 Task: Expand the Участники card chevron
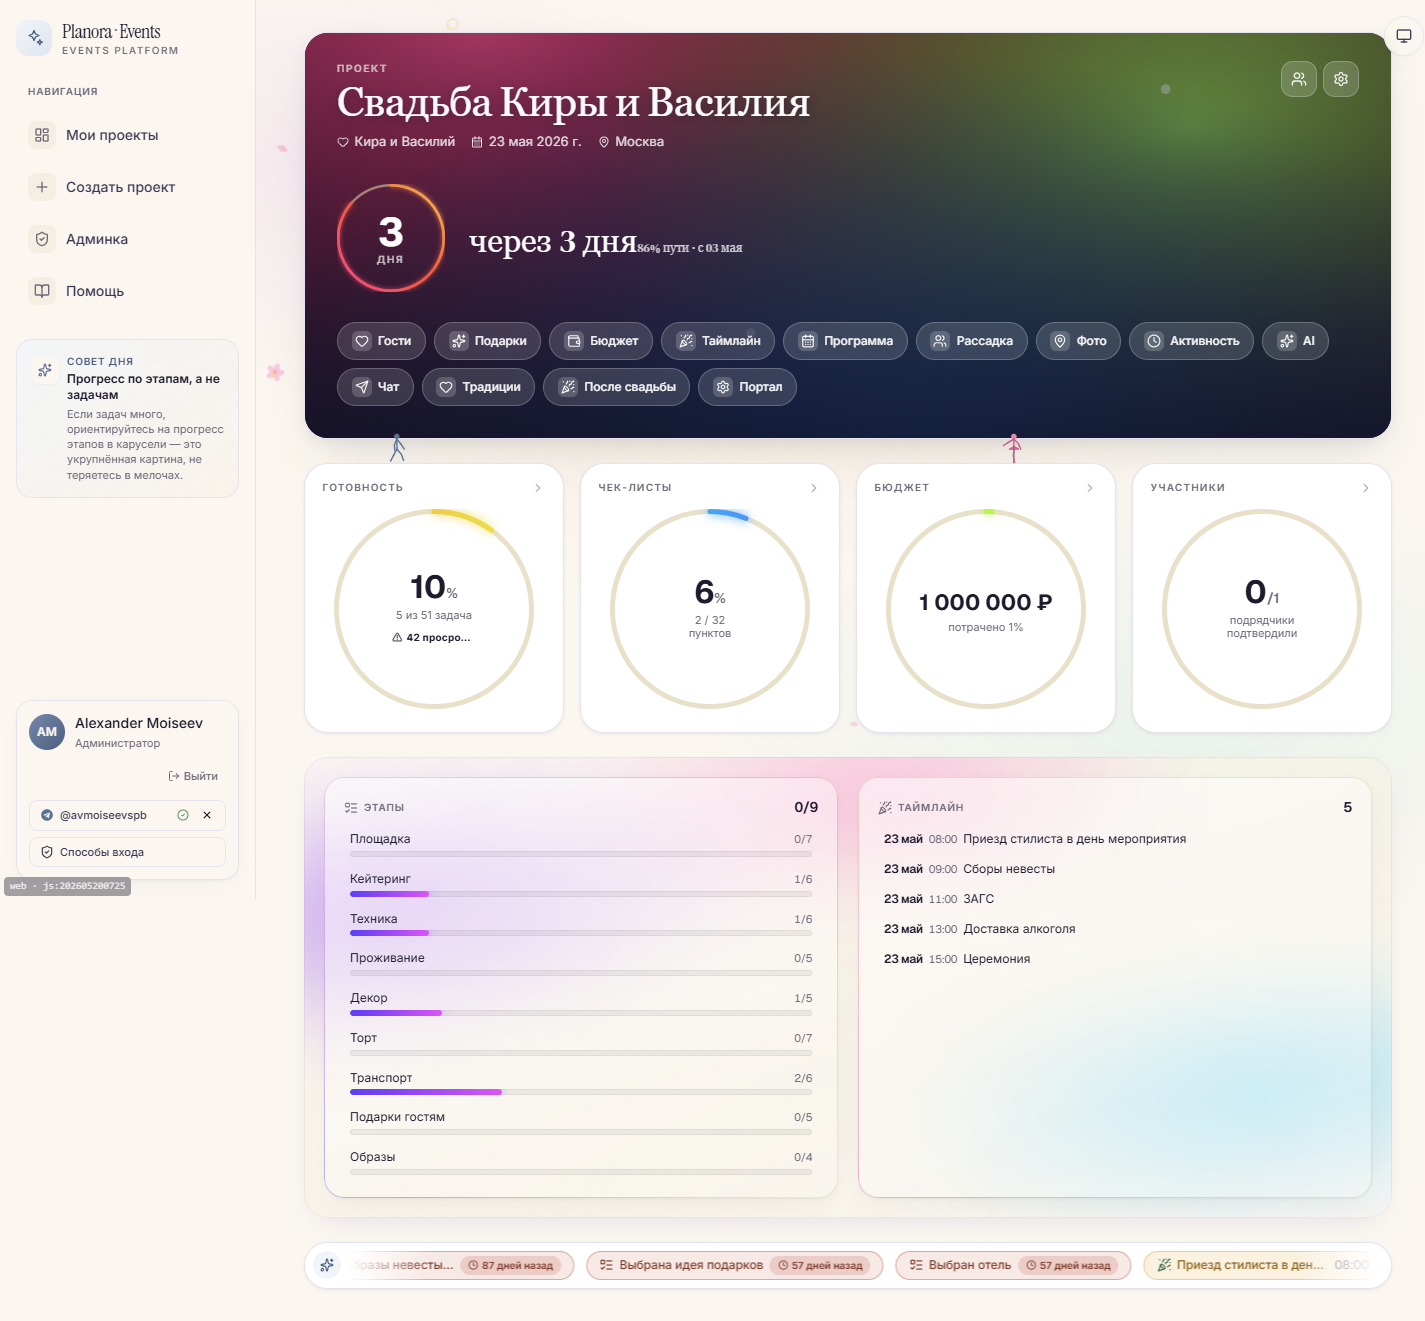coord(1365,488)
